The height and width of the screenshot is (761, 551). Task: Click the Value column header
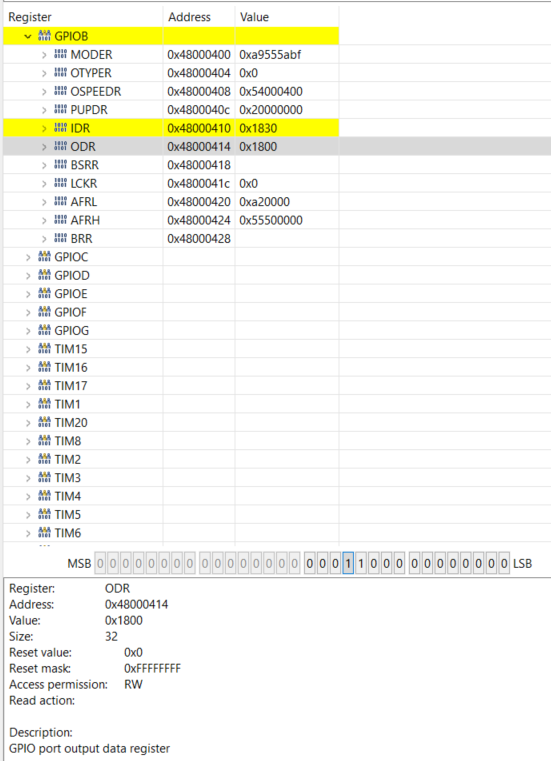pyautogui.click(x=254, y=17)
